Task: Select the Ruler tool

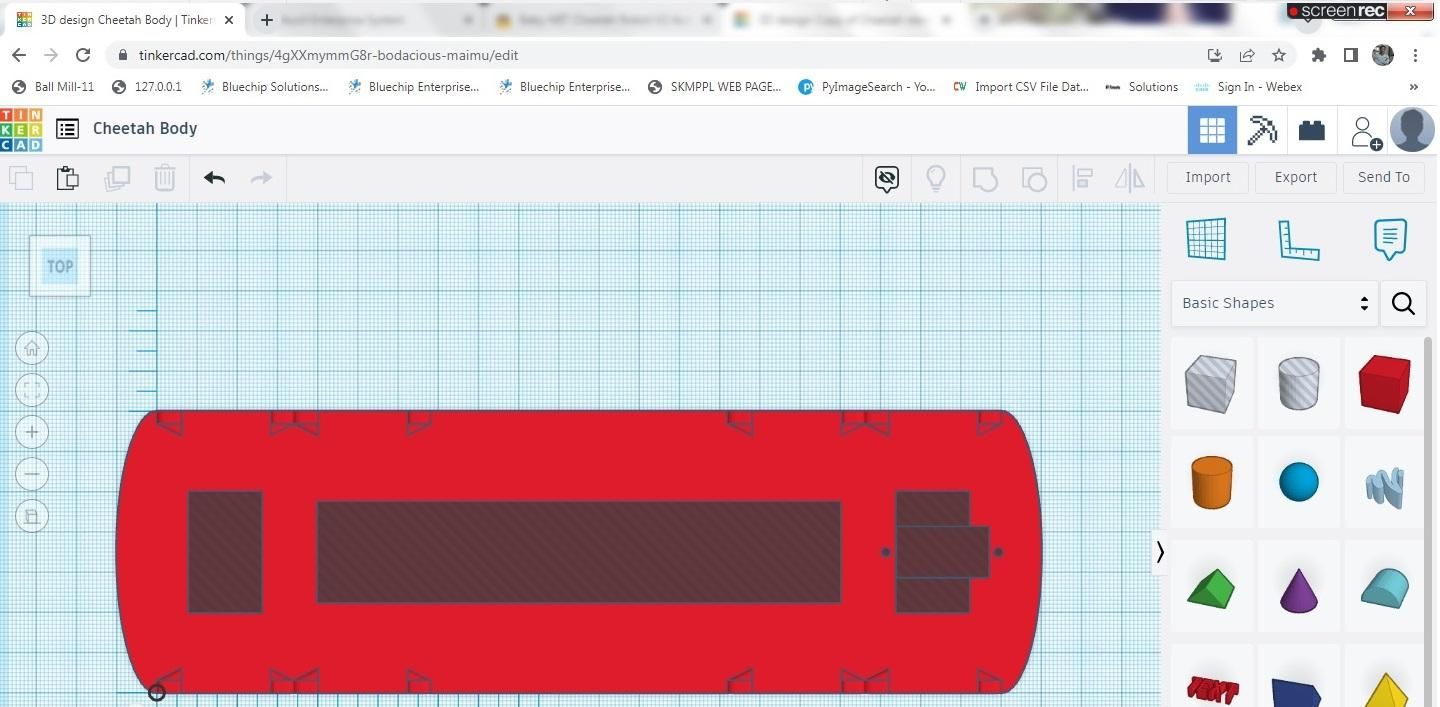Action: click(x=1298, y=240)
